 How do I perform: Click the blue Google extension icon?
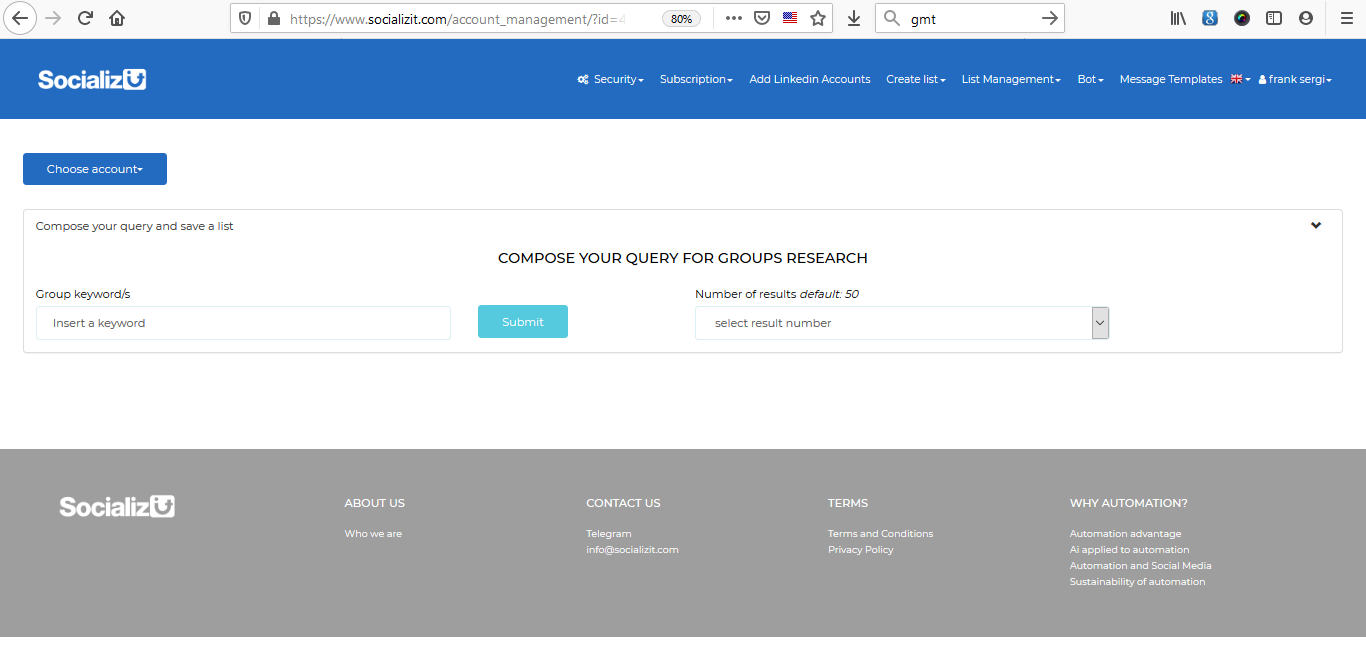click(x=1210, y=18)
